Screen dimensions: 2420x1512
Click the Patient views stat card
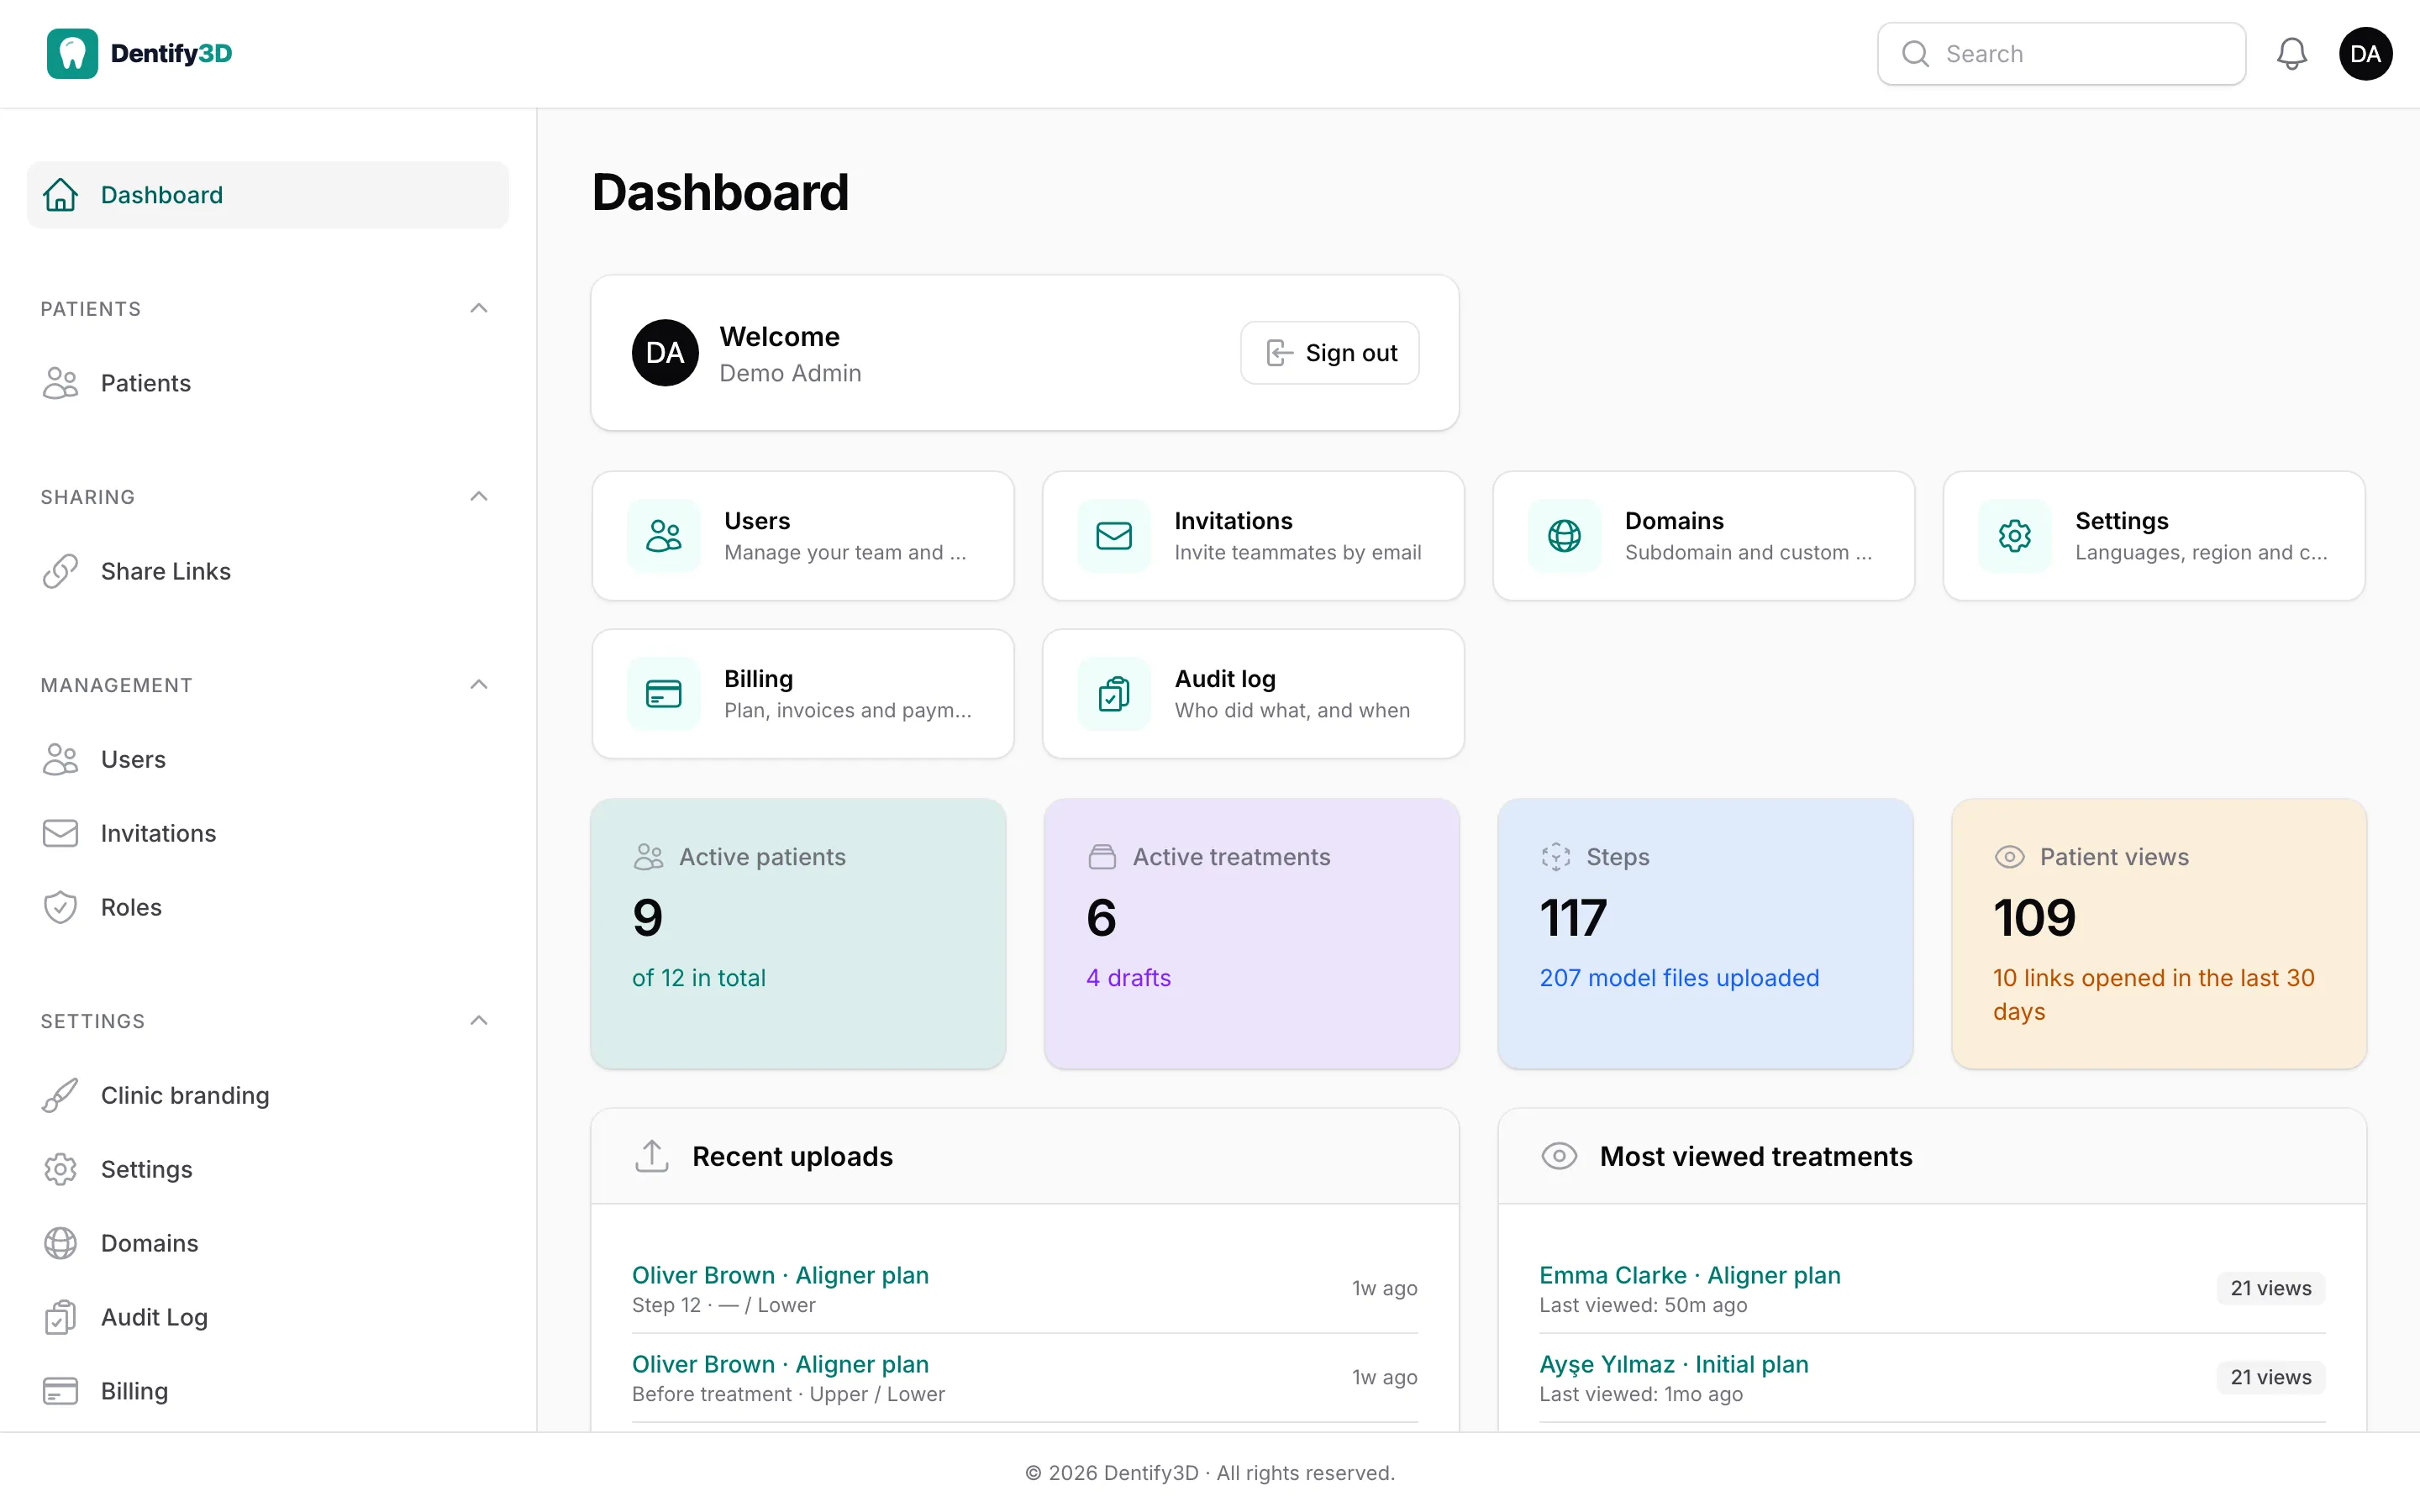pyautogui.click(x=2159, y=934)
